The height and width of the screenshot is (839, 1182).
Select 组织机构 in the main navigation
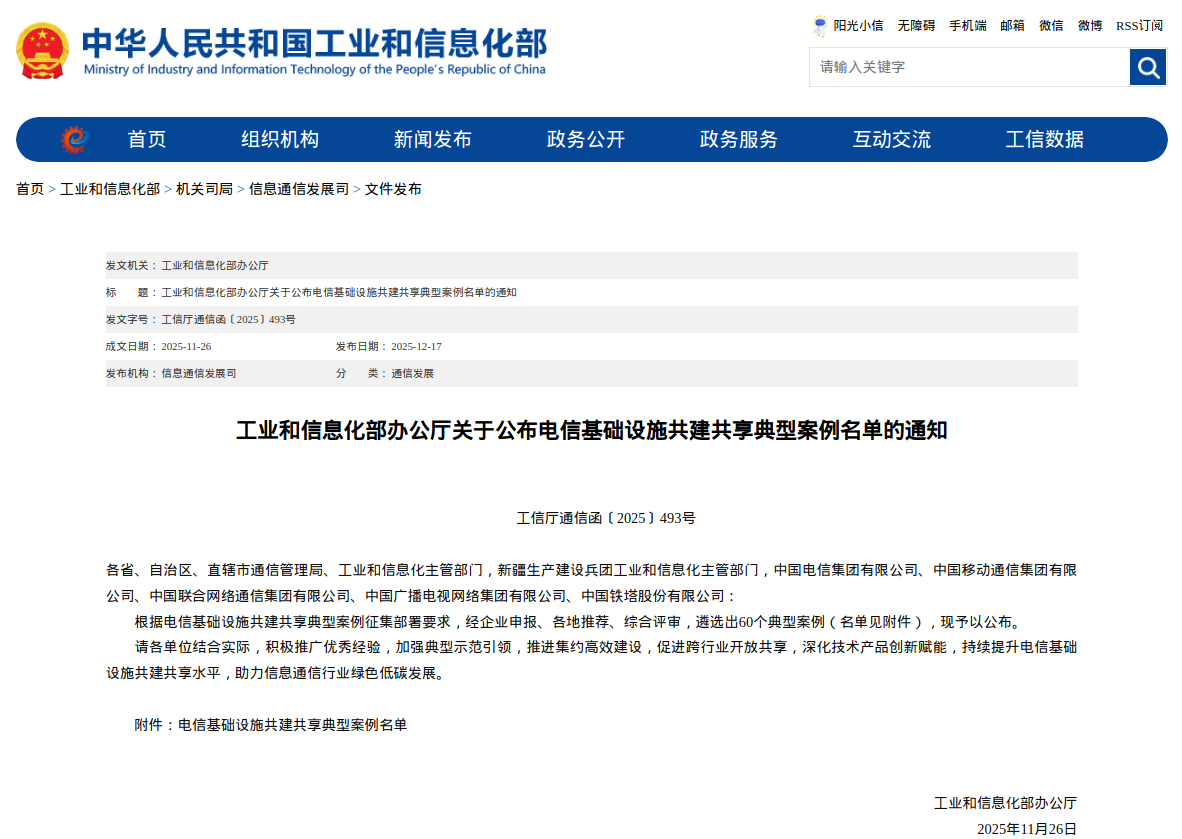pyautogui.click(x=280, y=139)
